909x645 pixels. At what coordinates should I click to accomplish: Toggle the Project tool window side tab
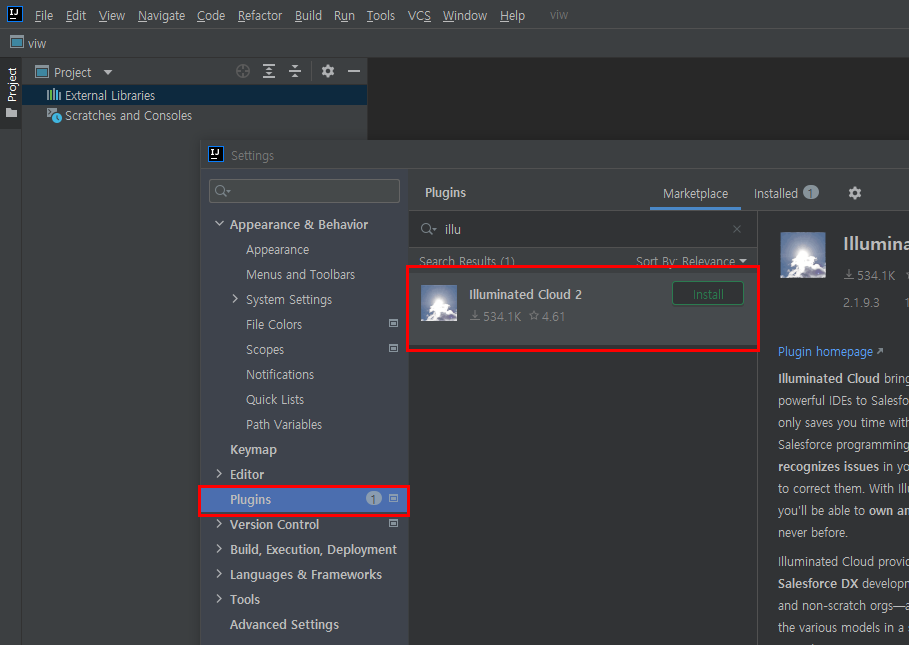coord(11,93)
